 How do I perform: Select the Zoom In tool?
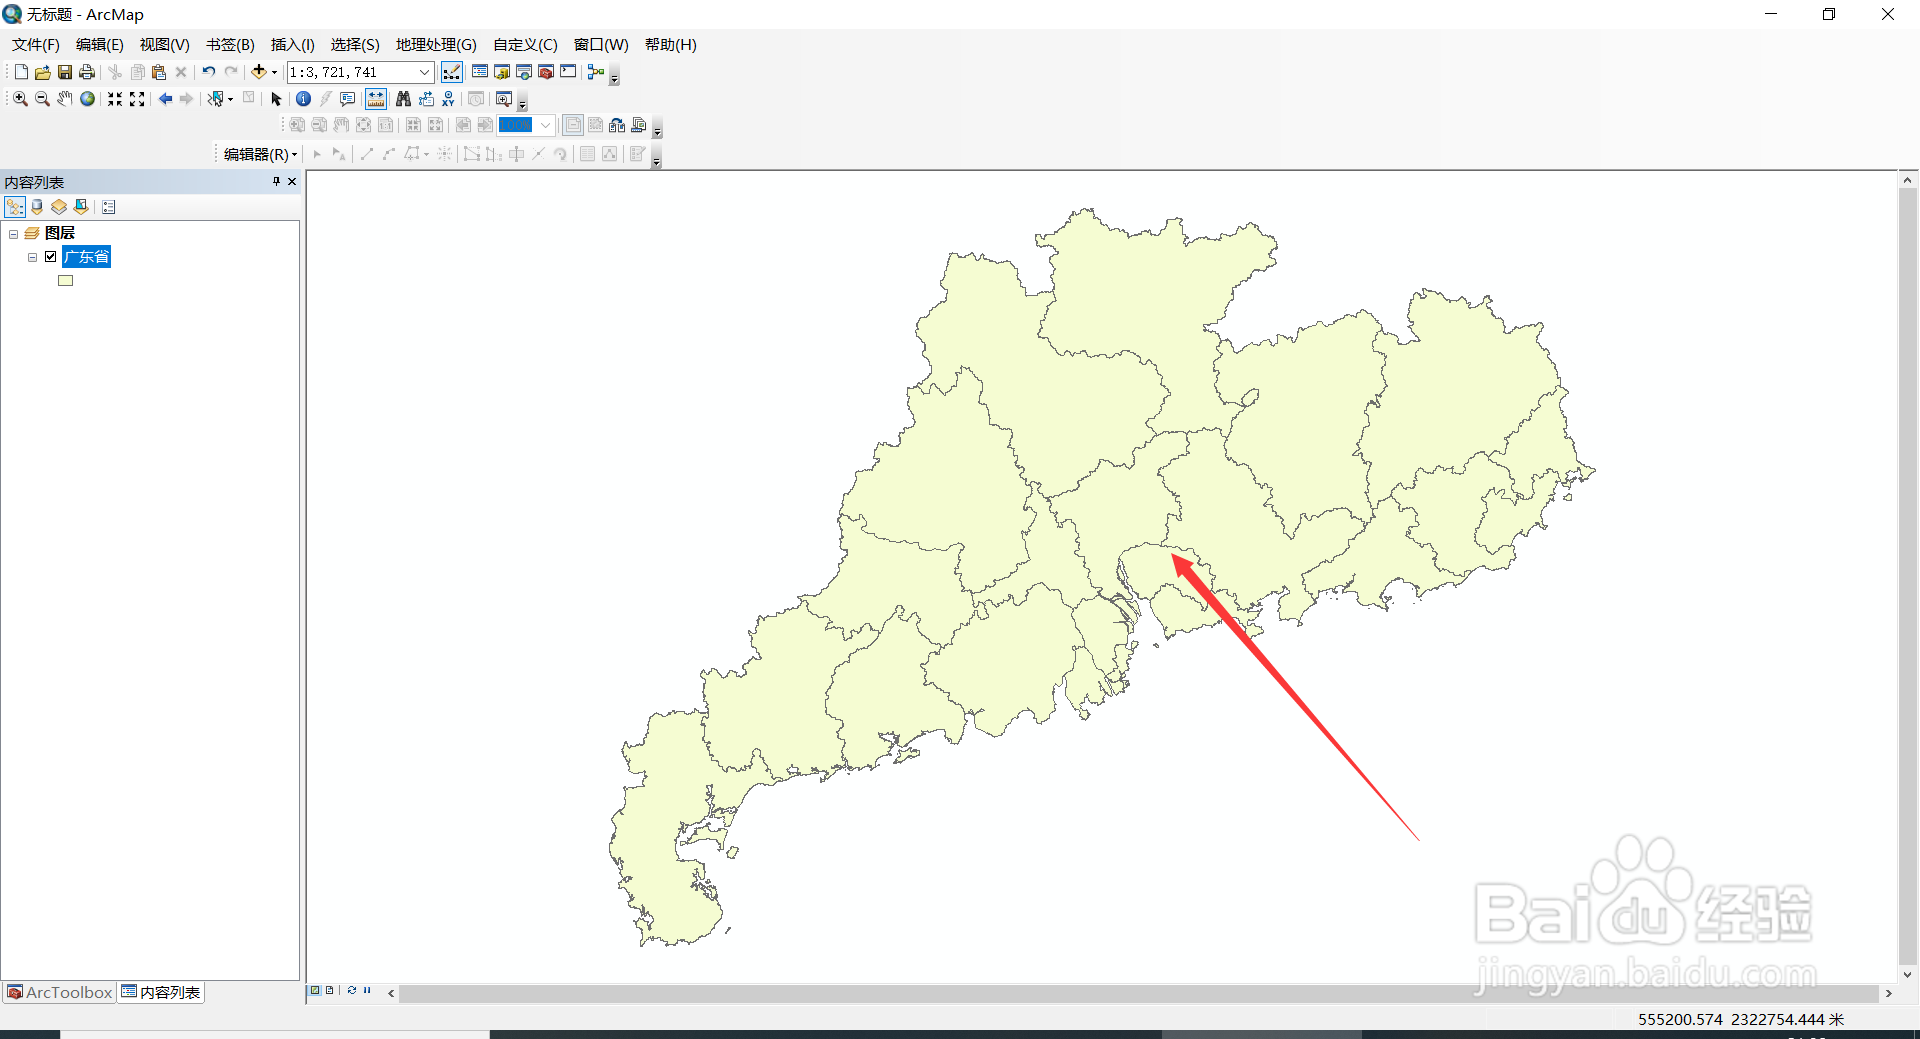pyautogui.click(x=19, y=98)
